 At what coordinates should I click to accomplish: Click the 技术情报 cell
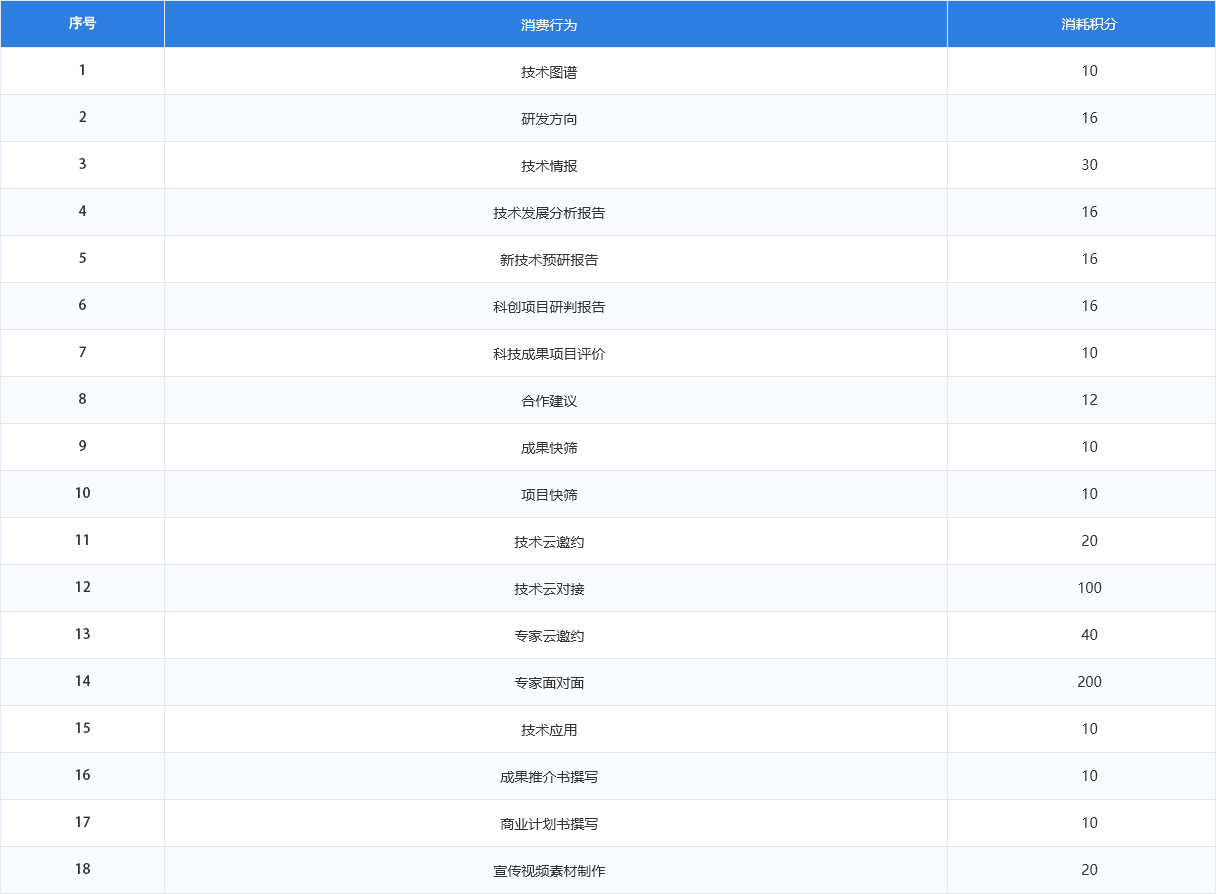[549, 166]
